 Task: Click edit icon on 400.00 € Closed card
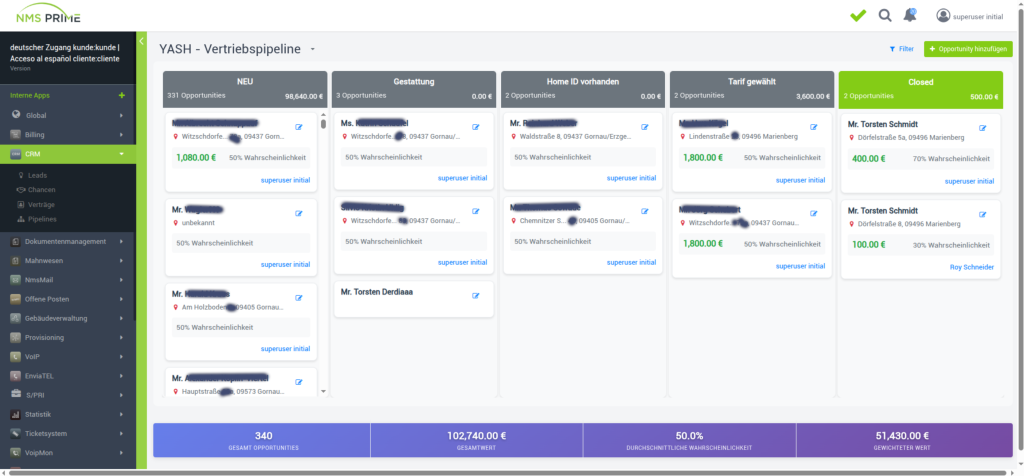(x=982, y=128)
